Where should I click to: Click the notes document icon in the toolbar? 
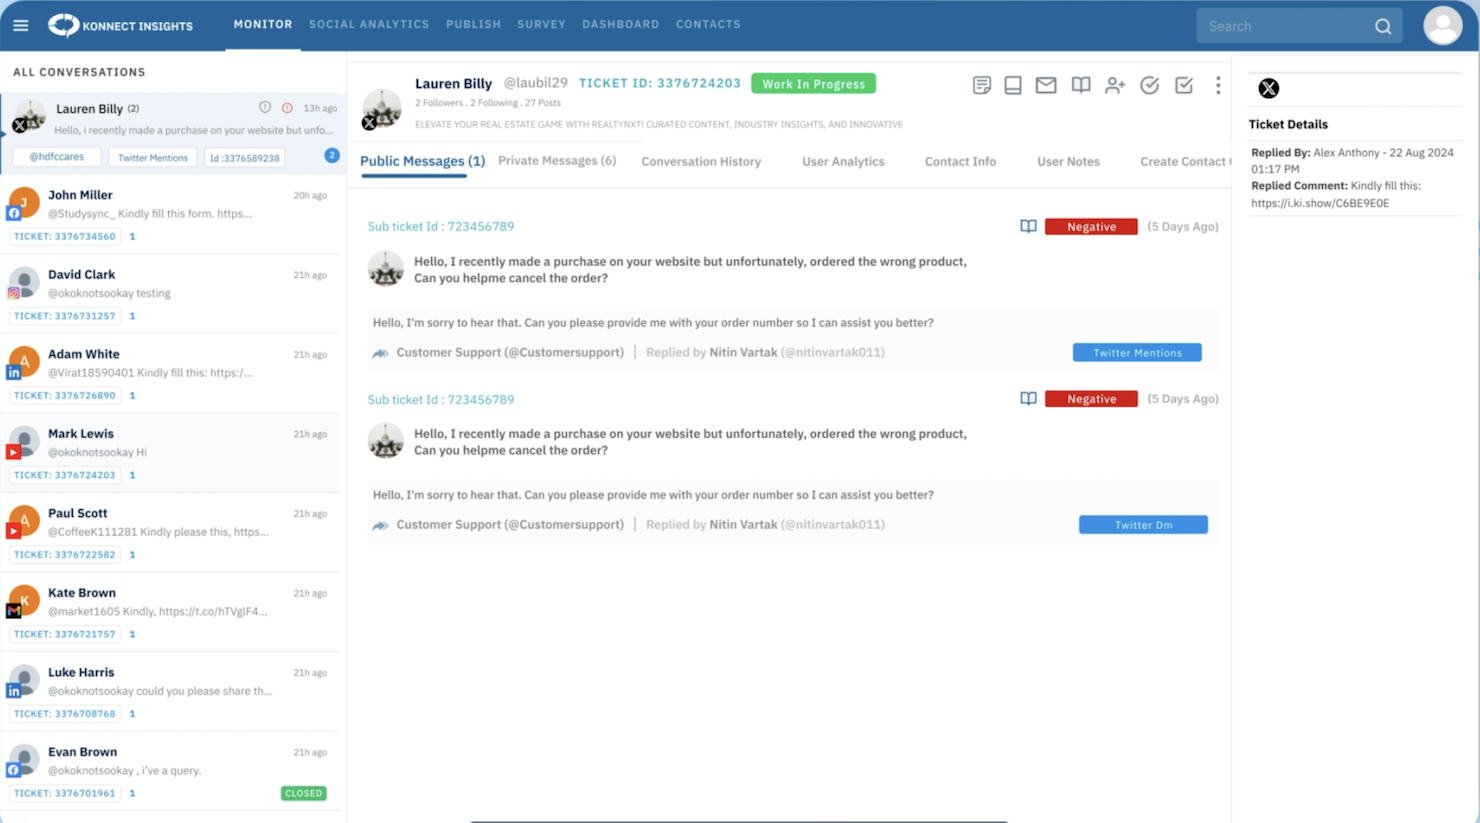pyautogui.click(x=981, y=85)
